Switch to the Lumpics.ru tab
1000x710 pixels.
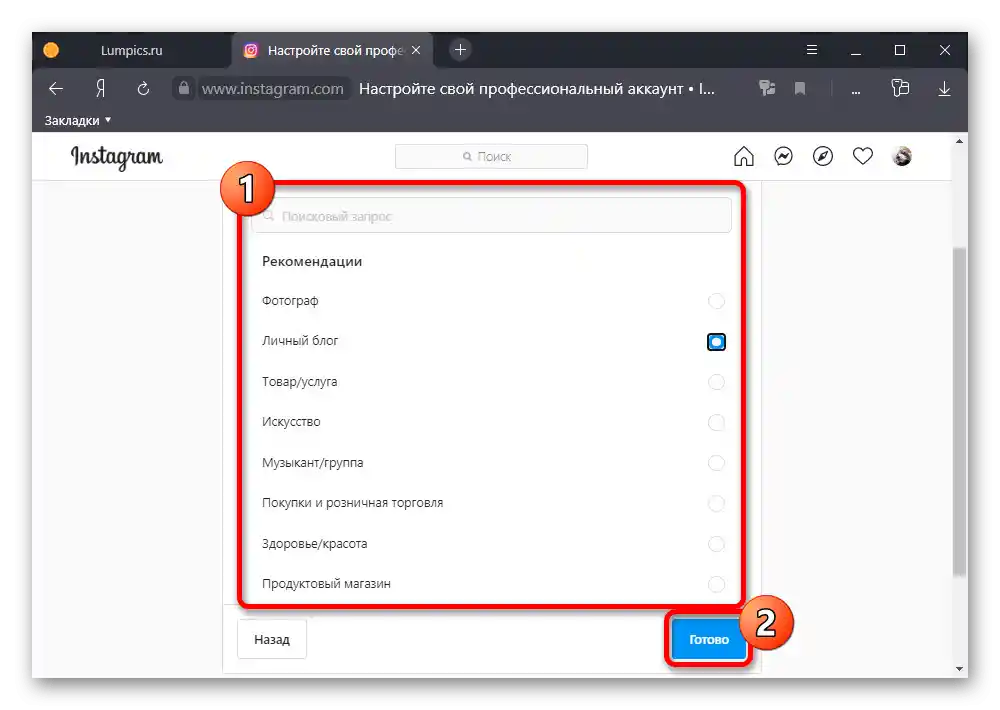tap(131, 50)
